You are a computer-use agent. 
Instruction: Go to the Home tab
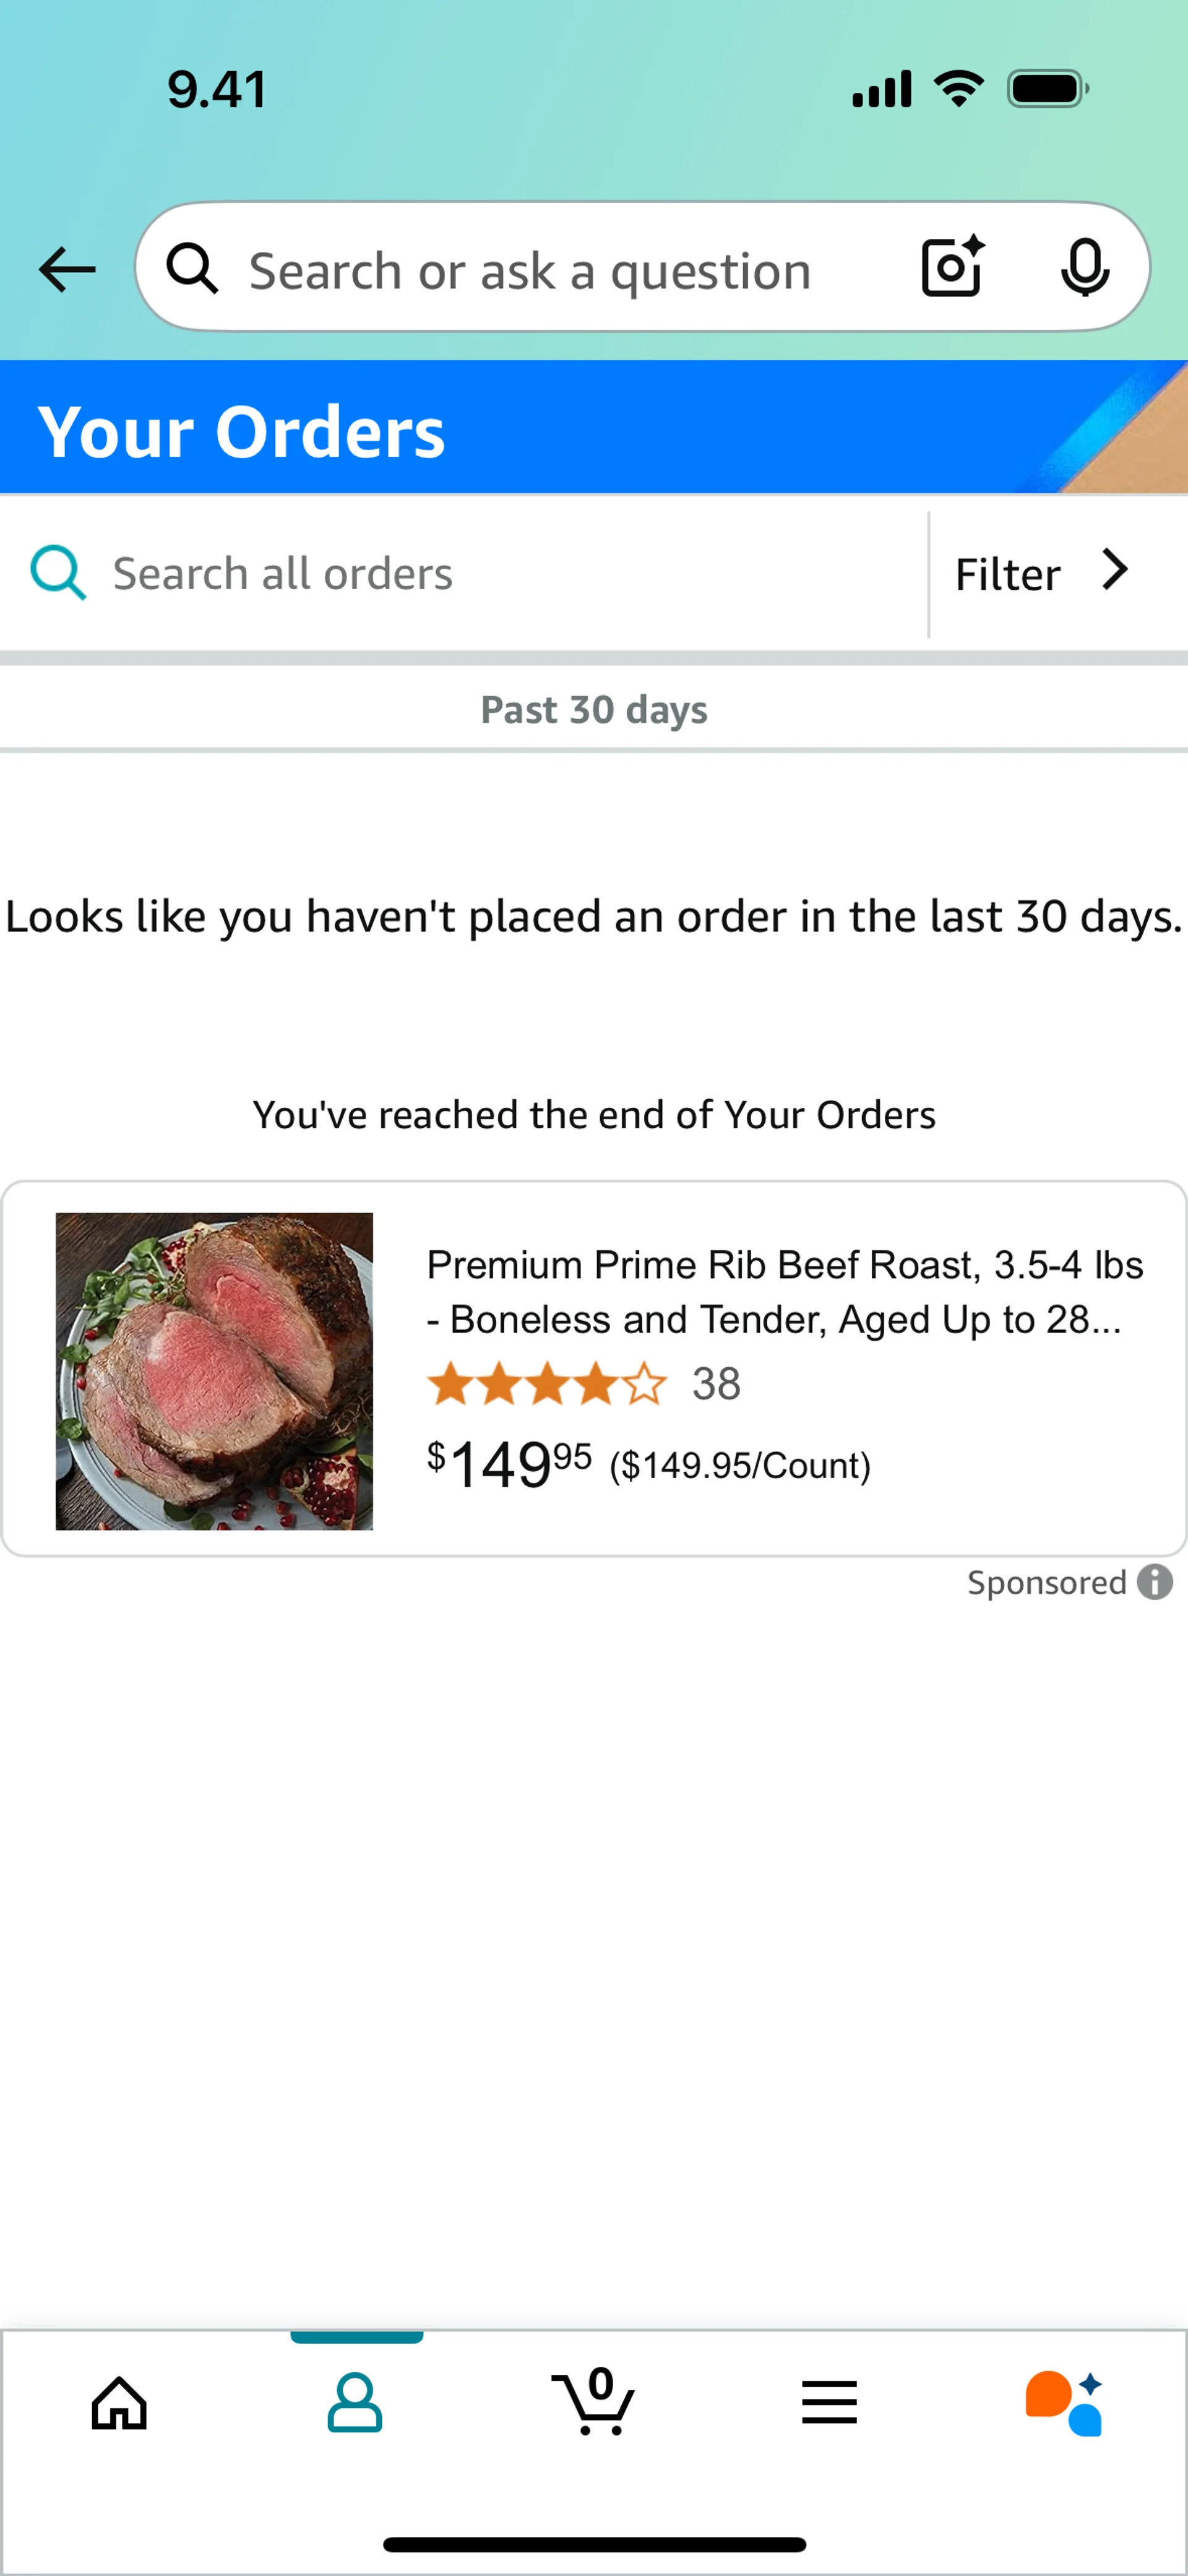click(x=119, y=2403)
